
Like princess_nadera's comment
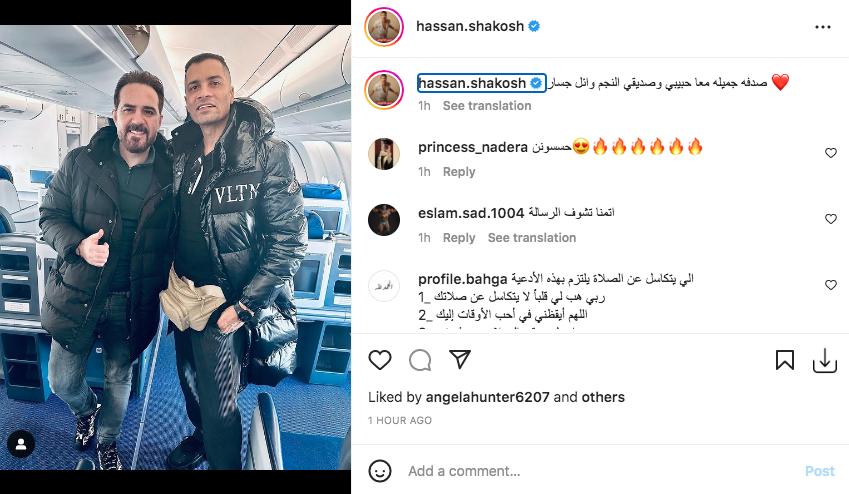pos(831,153)
